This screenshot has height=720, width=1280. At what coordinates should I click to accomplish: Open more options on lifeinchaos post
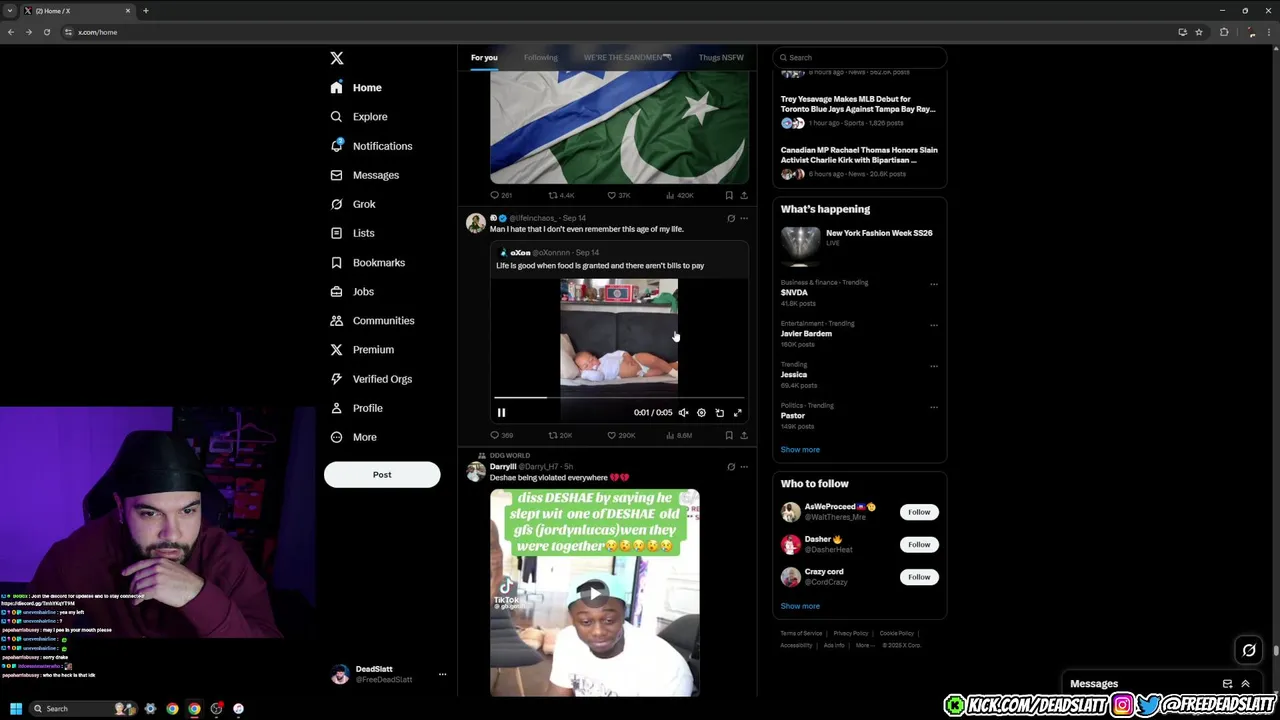[x=744, y=218]
